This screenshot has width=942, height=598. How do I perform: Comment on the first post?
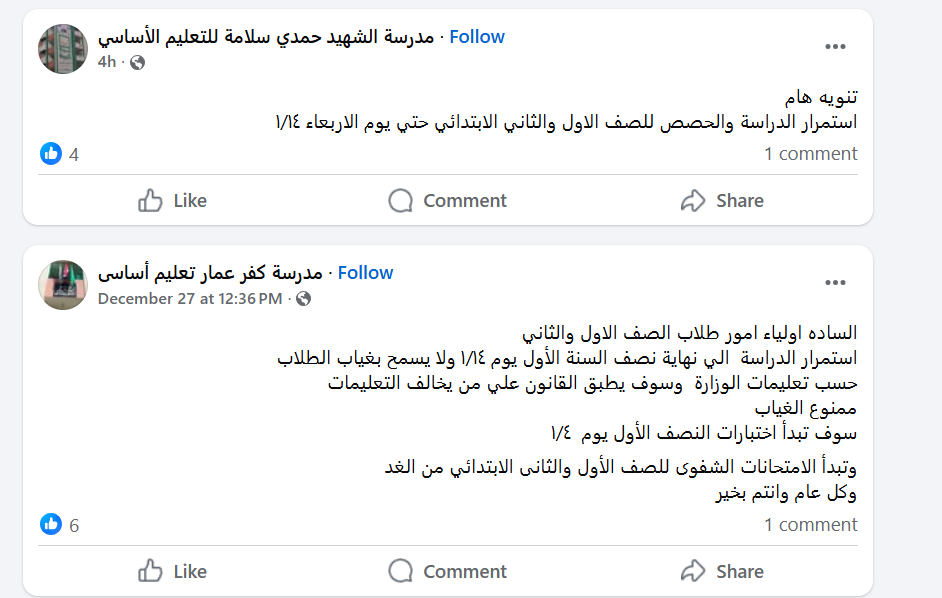447,201
